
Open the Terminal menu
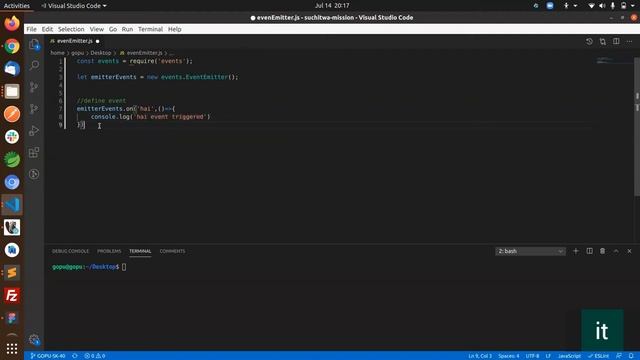150,29
